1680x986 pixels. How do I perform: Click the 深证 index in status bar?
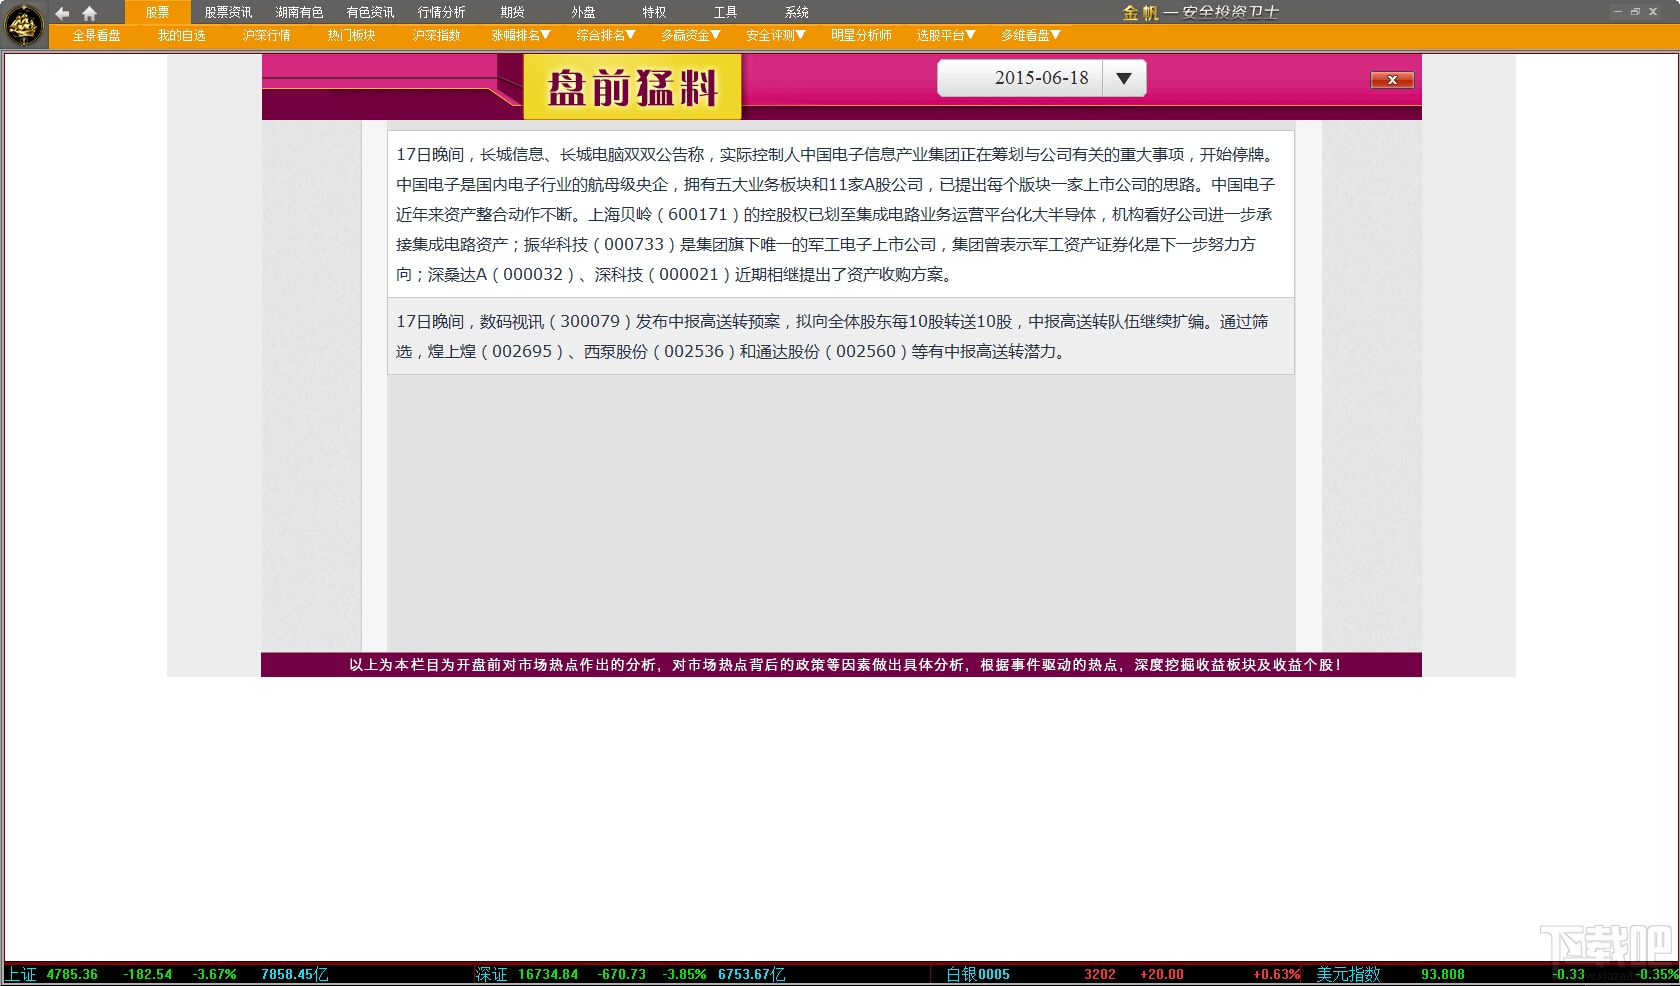(x=491, y=974)
